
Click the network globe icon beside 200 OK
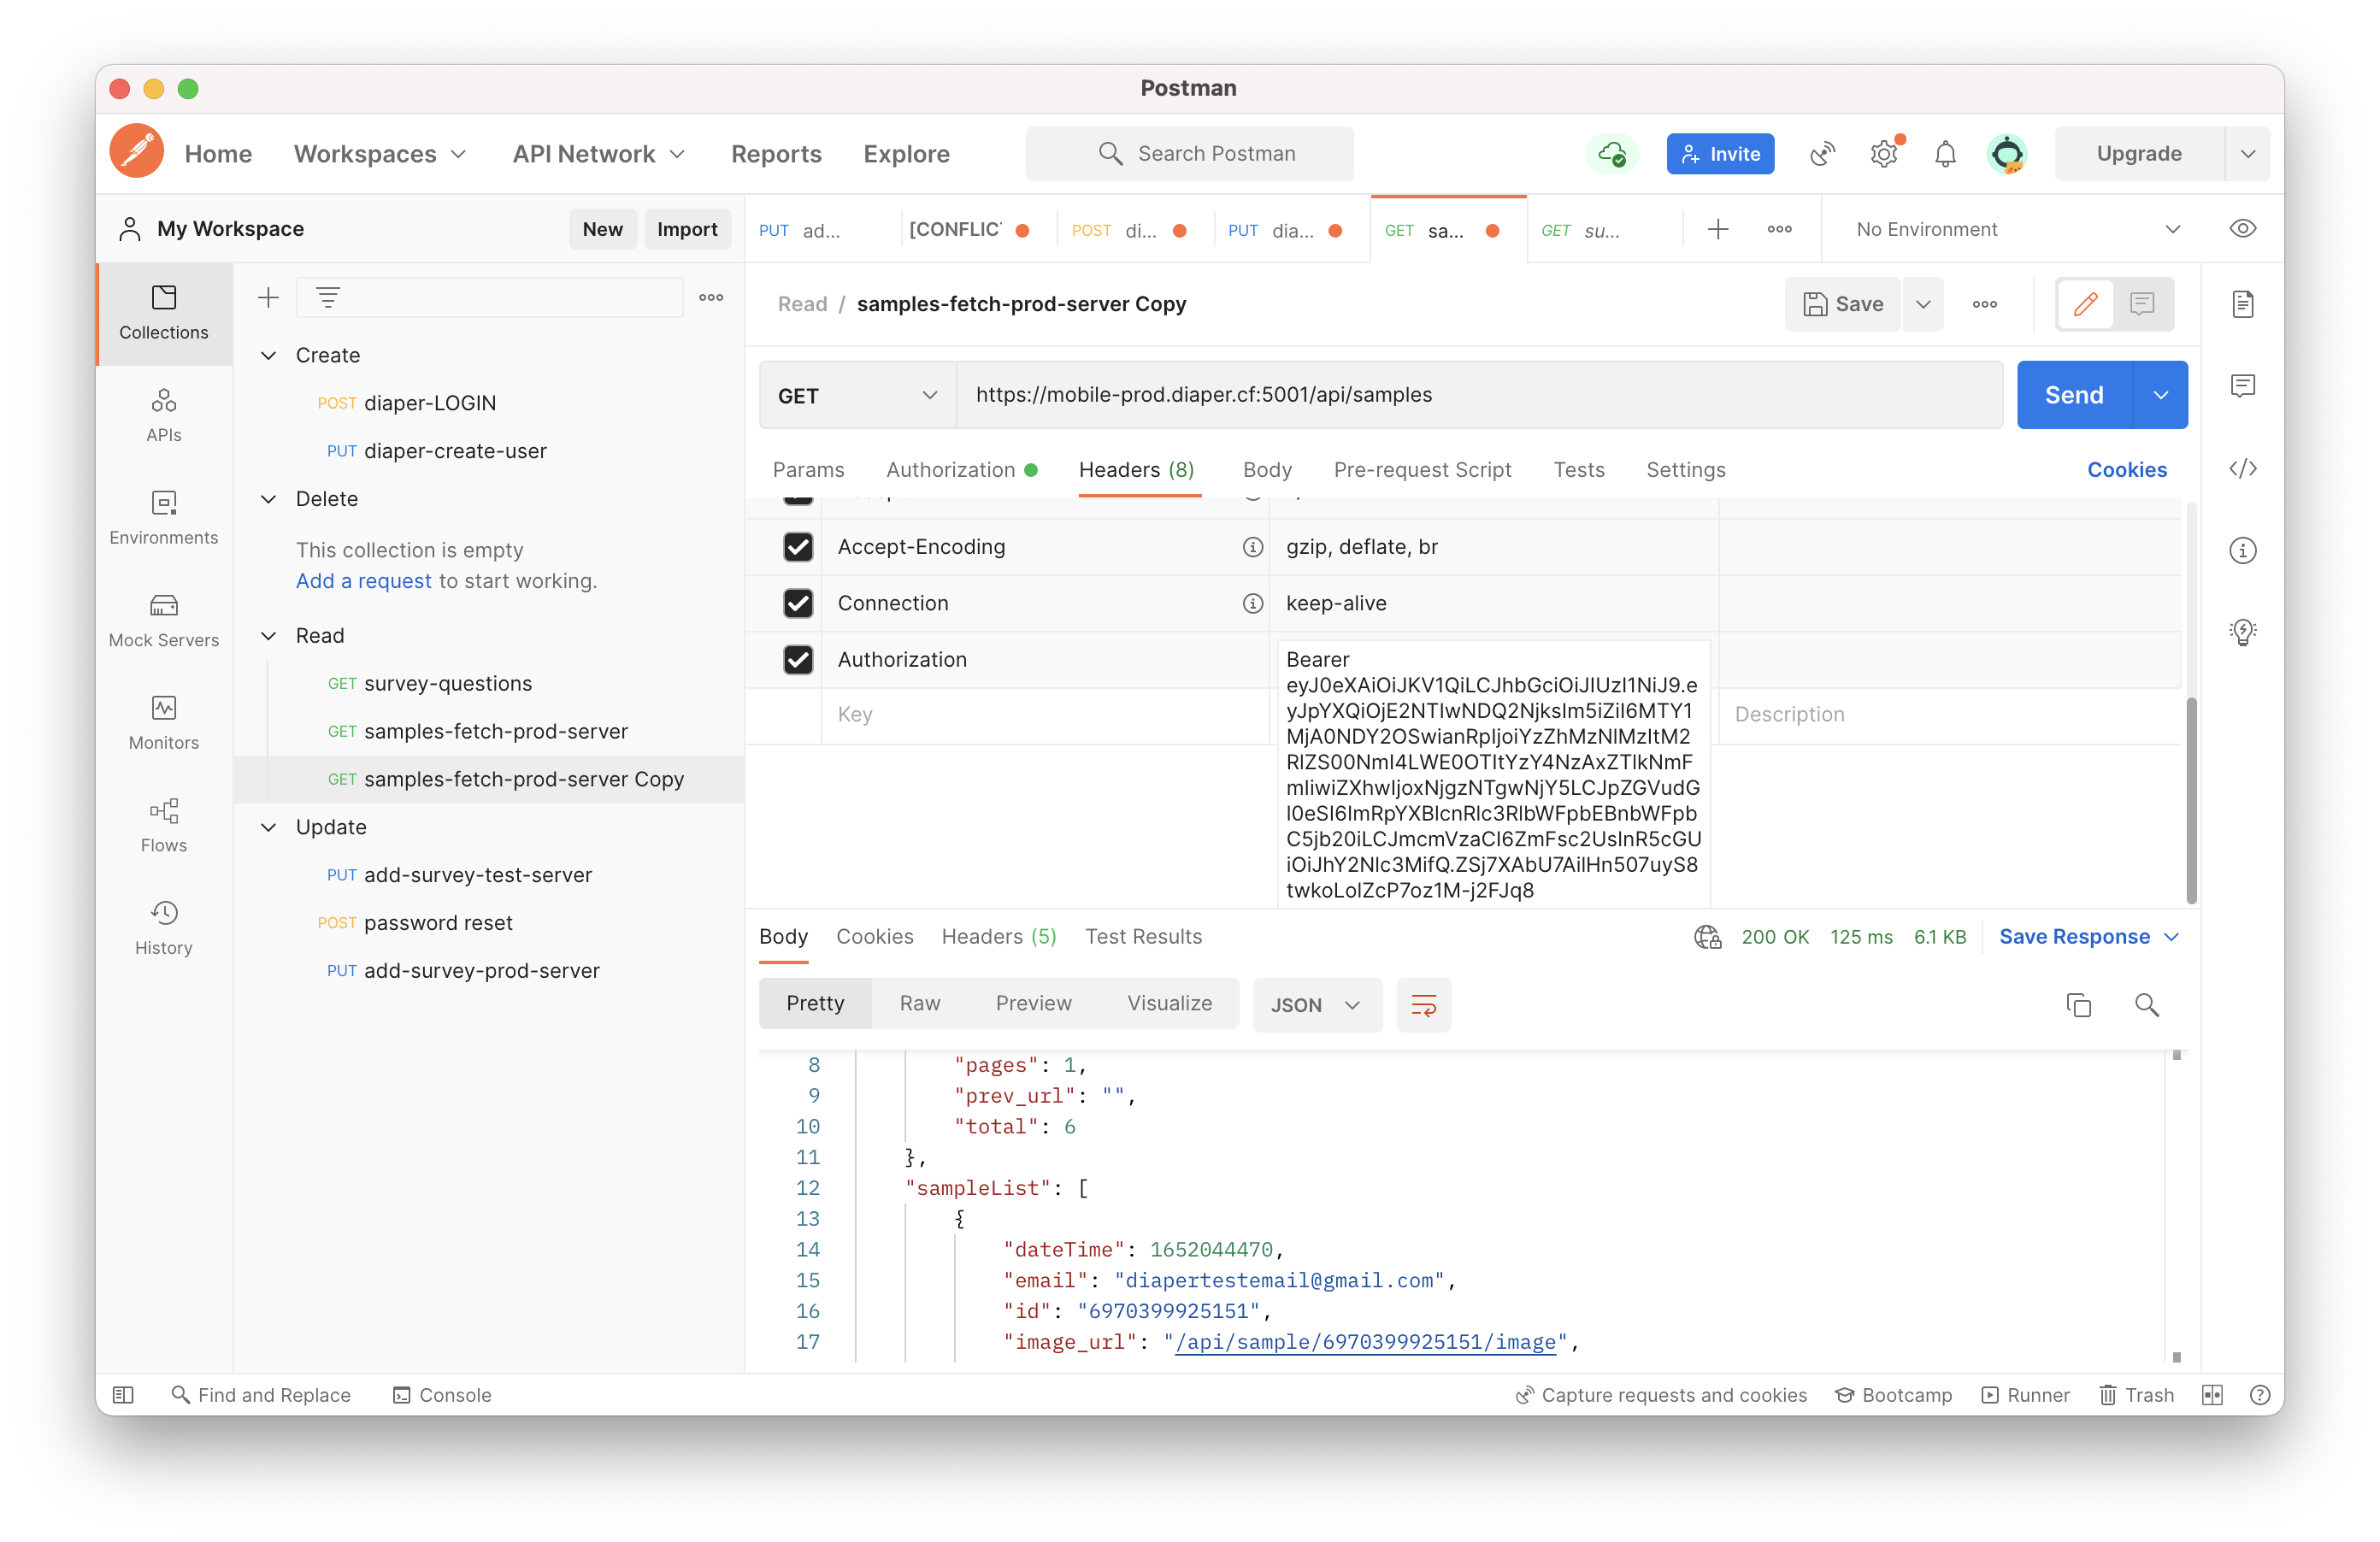tap(1707, 937)
